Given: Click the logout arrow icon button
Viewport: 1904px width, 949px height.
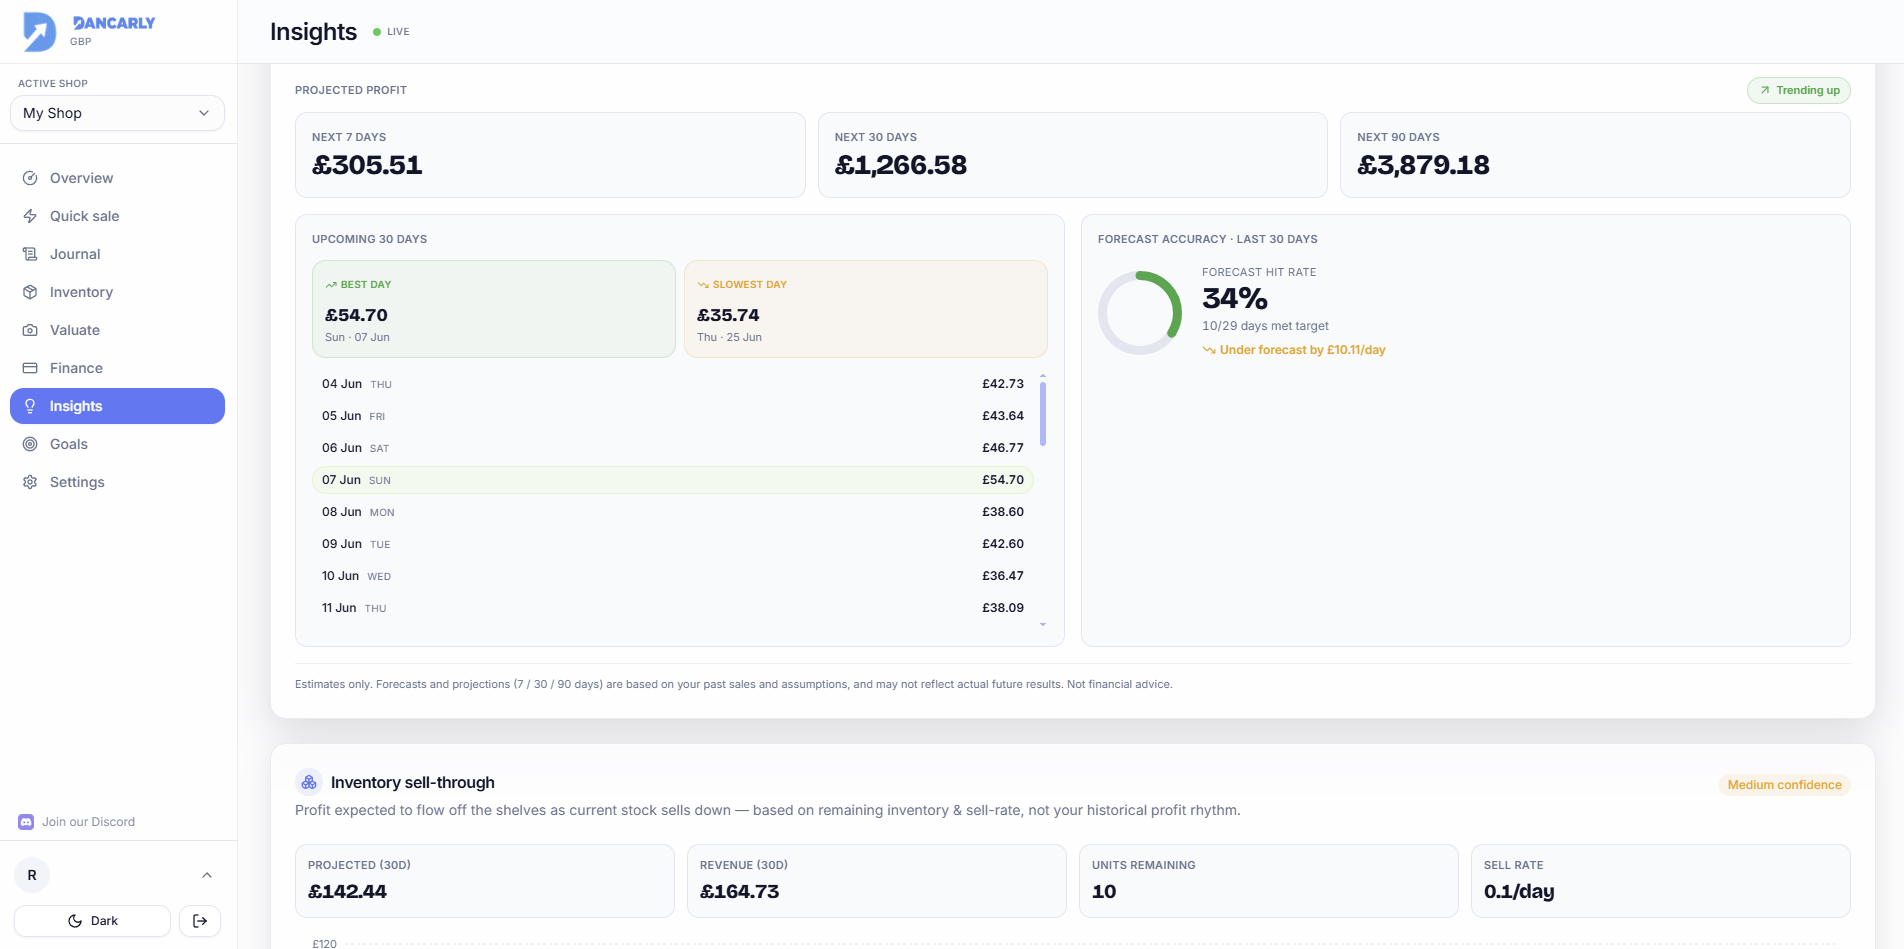Looking at the screenshot, I should pos(200,921).
